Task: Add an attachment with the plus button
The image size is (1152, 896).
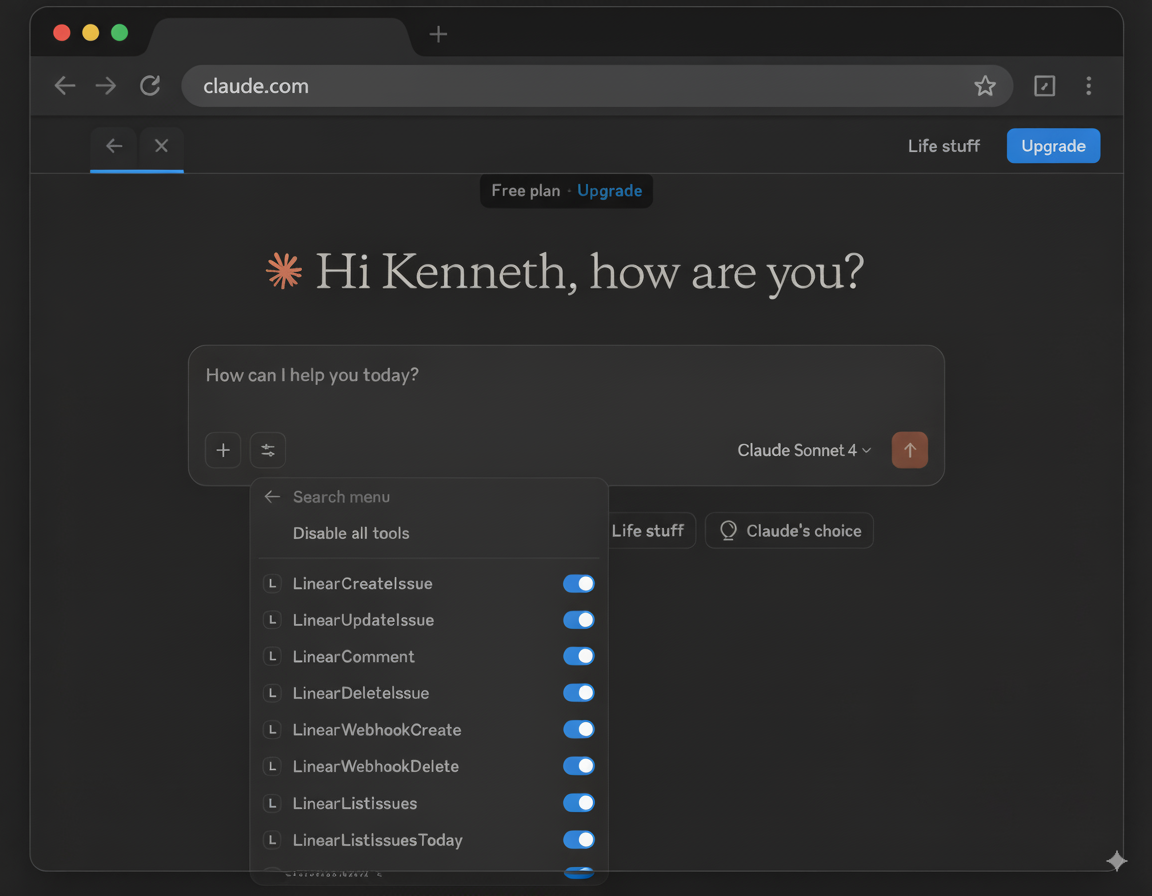Action: (223, 450)
